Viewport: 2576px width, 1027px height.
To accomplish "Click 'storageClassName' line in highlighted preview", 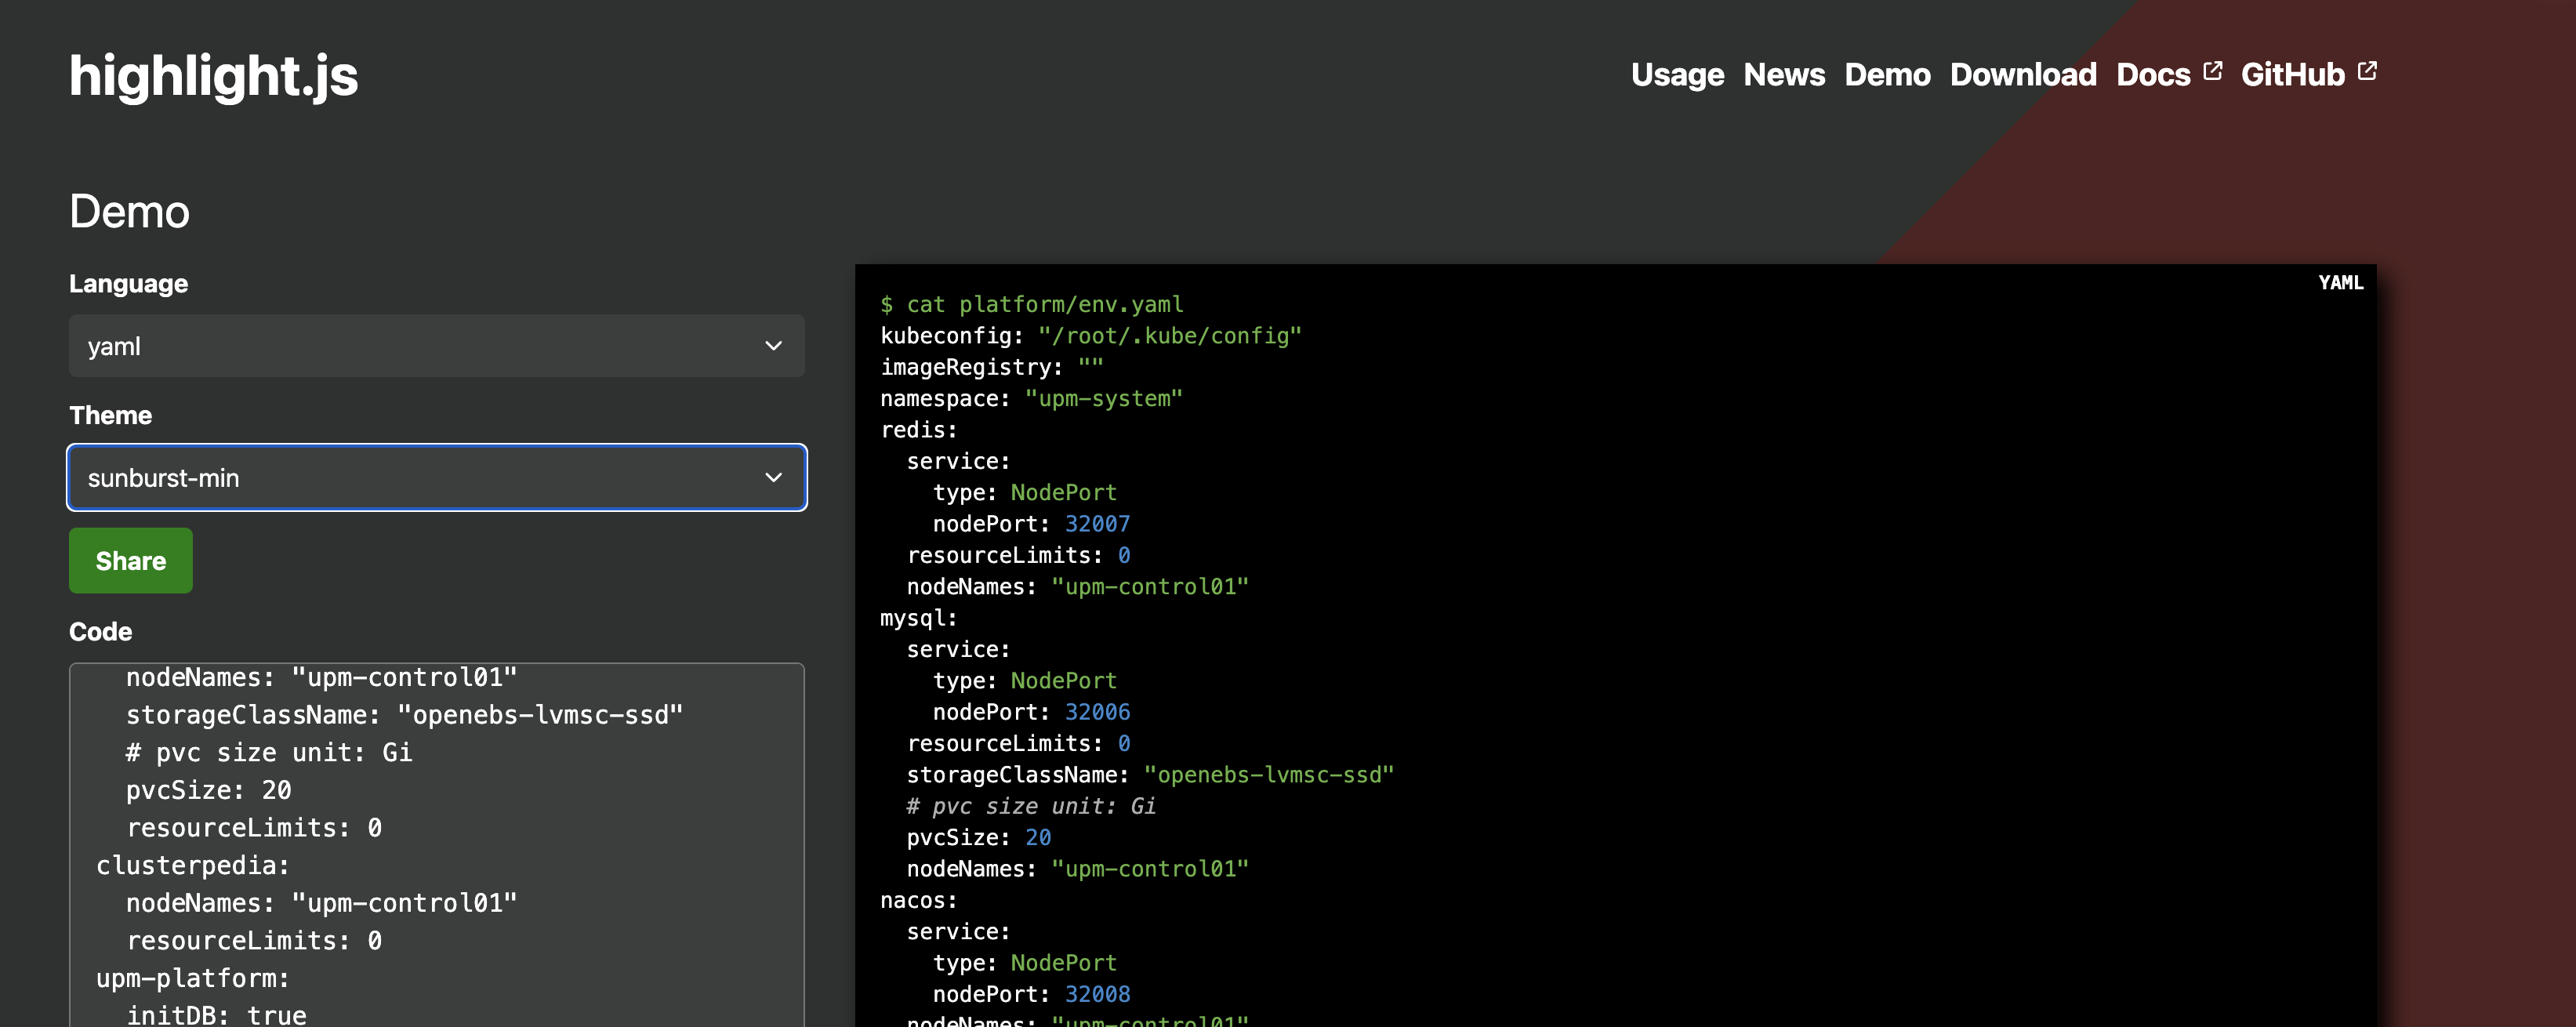I will point(1150,775).
